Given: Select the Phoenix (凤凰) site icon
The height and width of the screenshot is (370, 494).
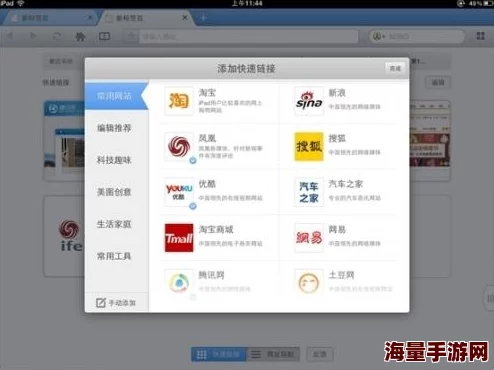Looking at the screenshot, I should tap(179, 146).
